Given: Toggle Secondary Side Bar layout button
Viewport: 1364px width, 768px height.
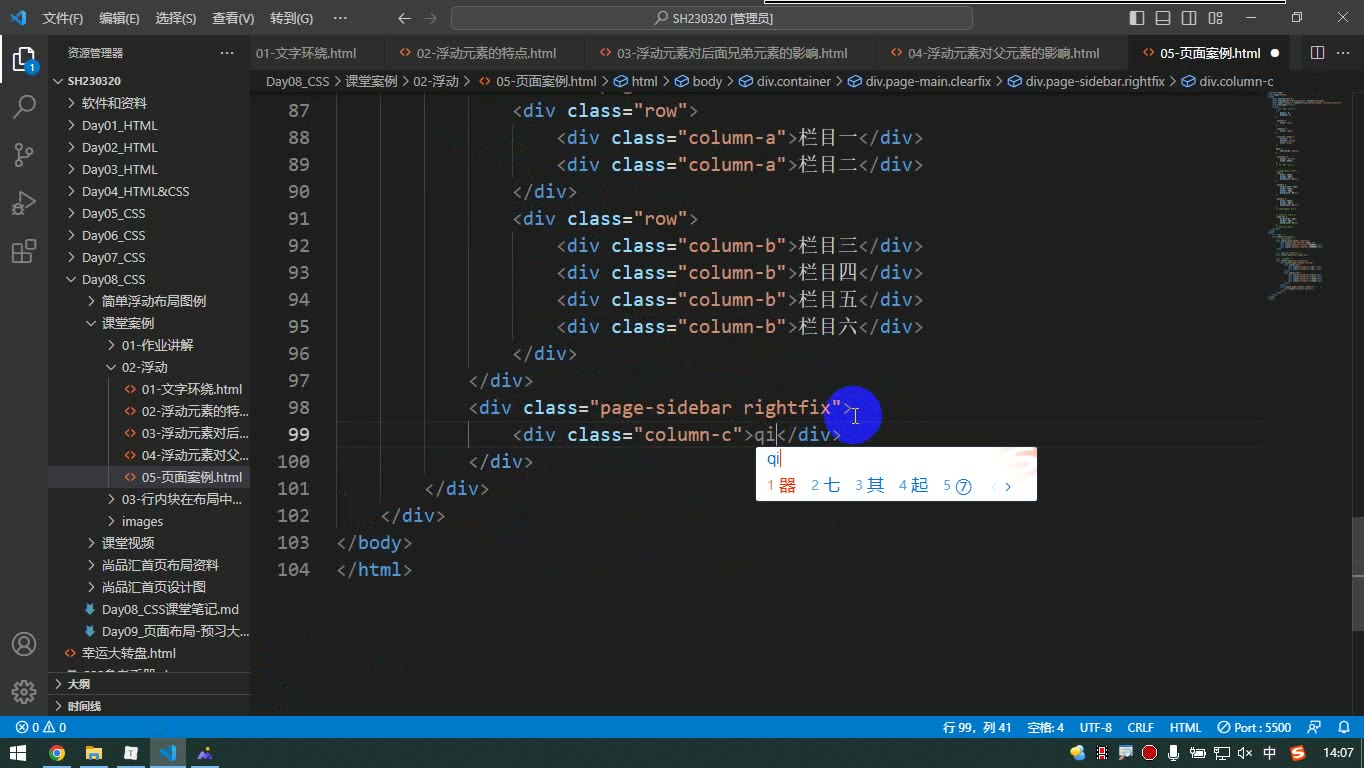Looking at the screenshot, I should point(1189,18).
